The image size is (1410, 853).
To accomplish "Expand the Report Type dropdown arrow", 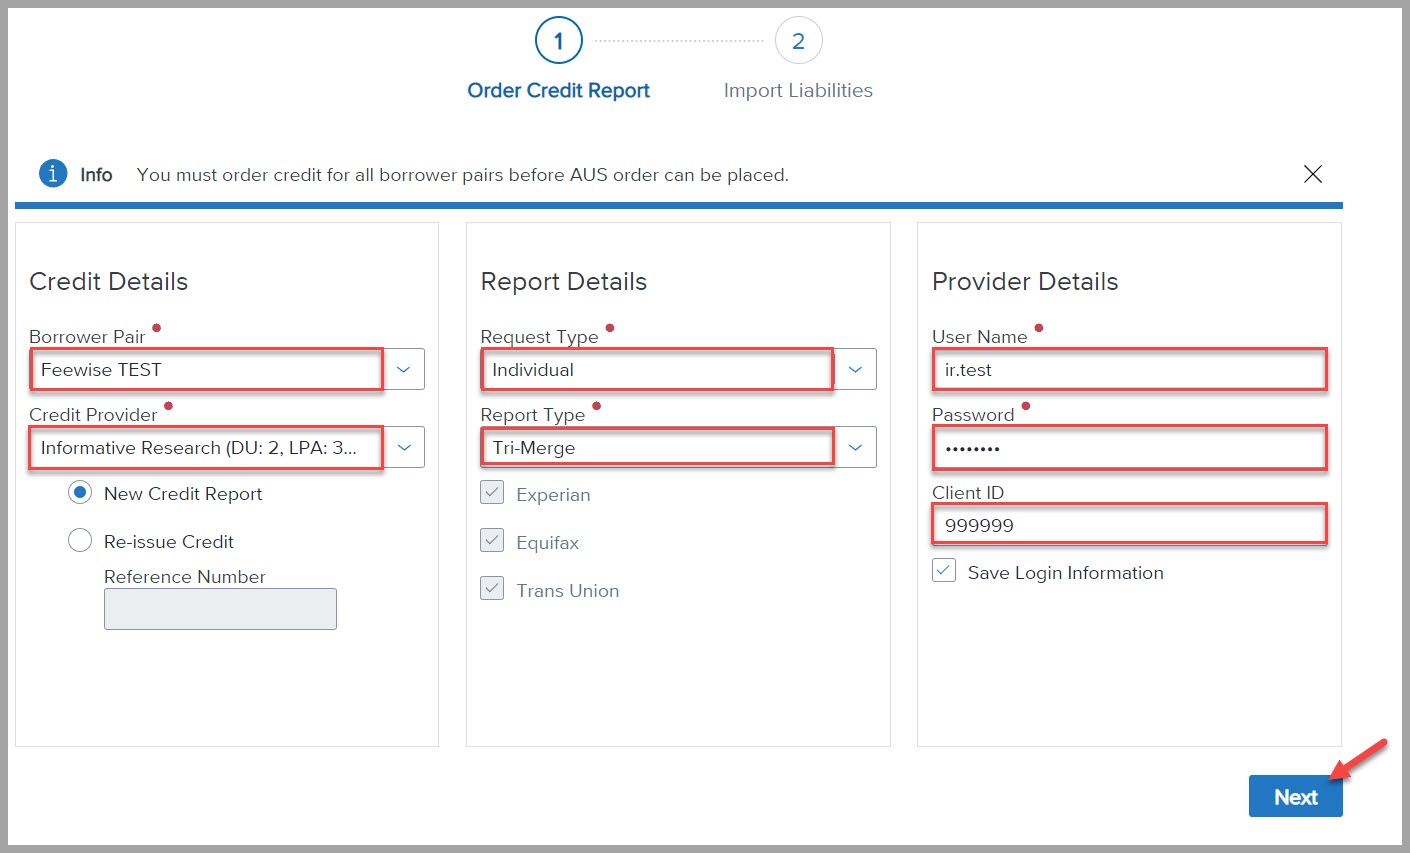I will coord(855,447).
